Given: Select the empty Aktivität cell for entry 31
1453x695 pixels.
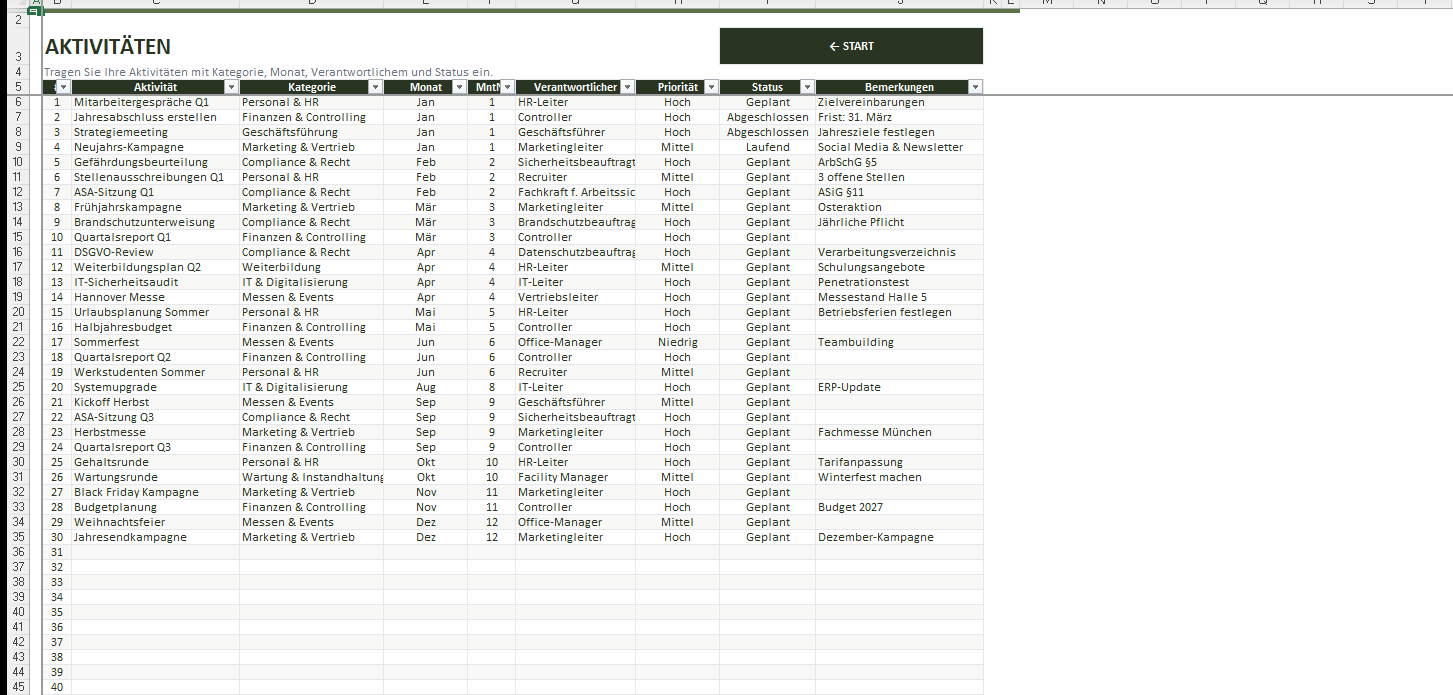Looking at the screenshot, I should (x=155, y=552).
